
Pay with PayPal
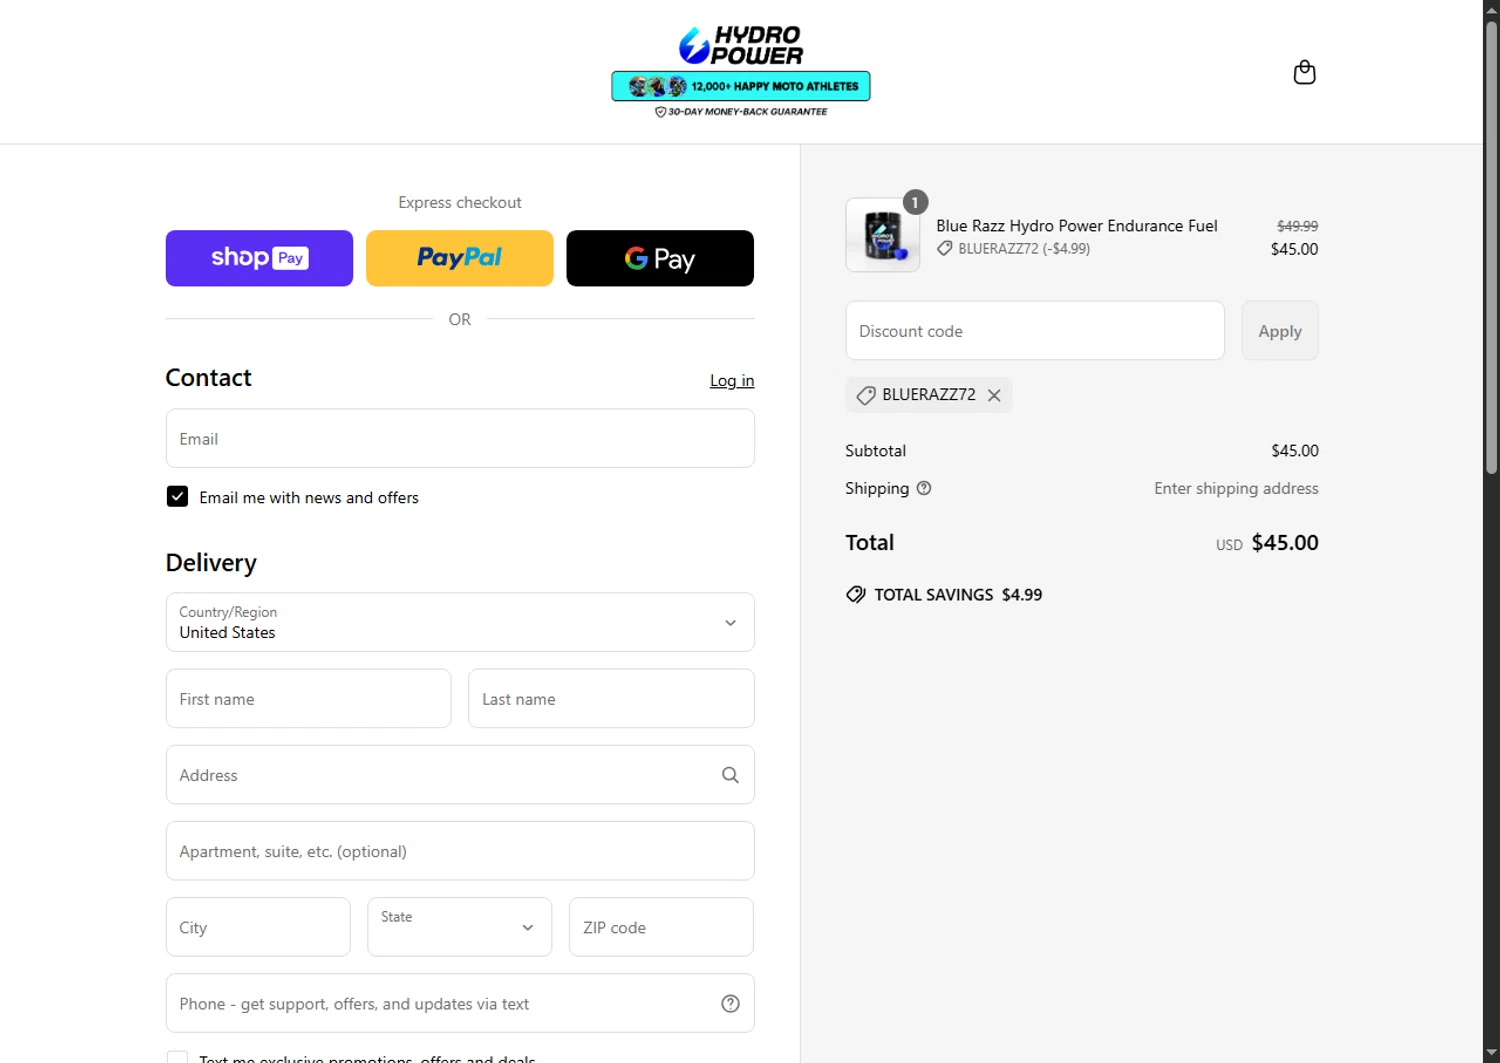pyautogui.click(x=459, y=258)
